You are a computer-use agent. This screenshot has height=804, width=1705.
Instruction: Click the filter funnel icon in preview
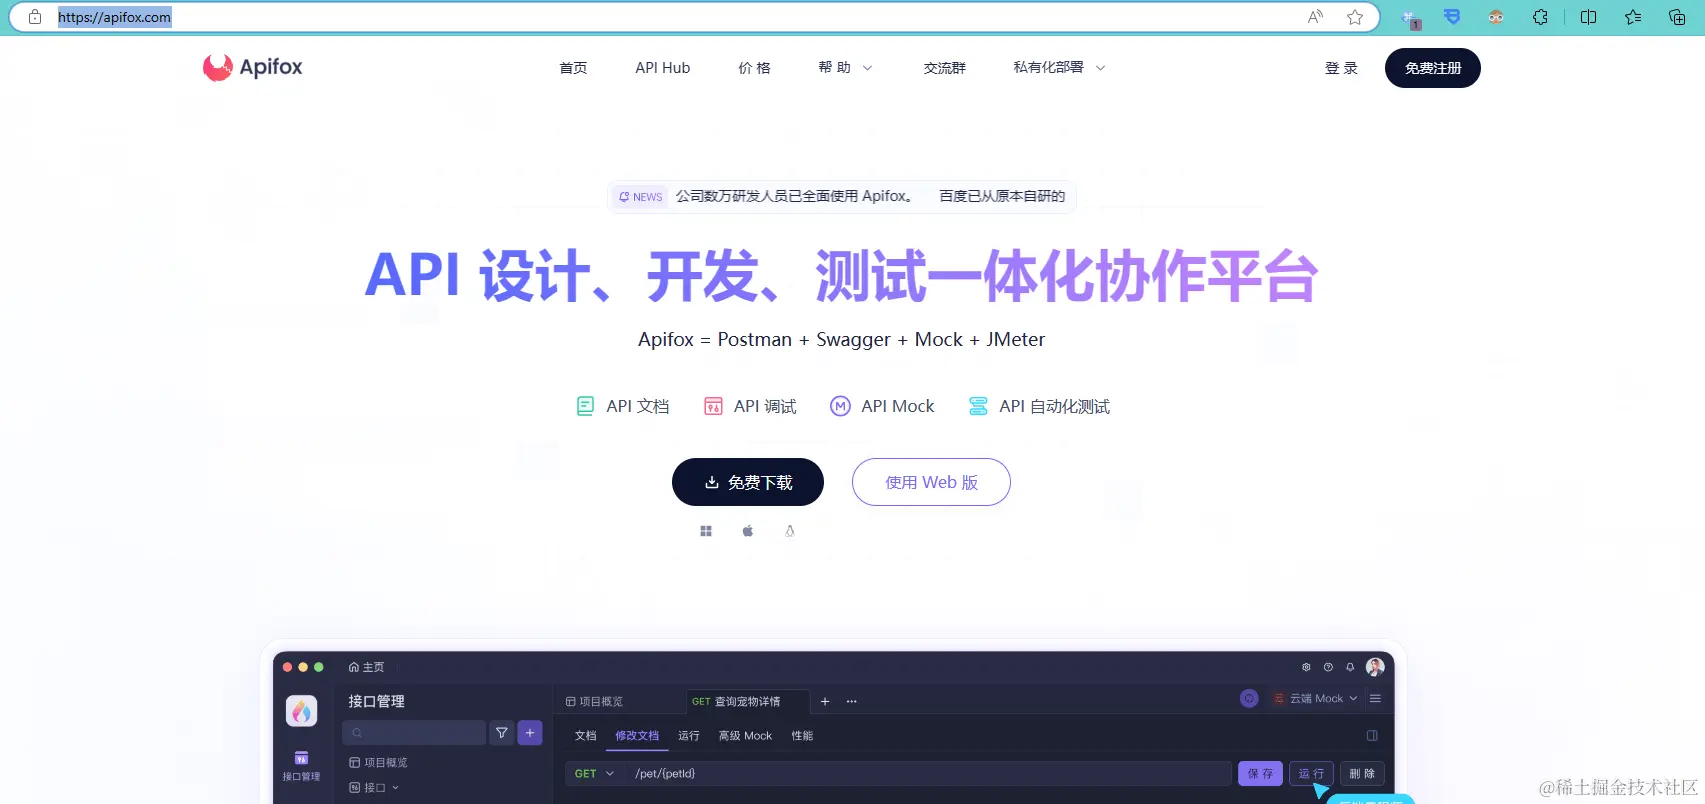(502, 733)
